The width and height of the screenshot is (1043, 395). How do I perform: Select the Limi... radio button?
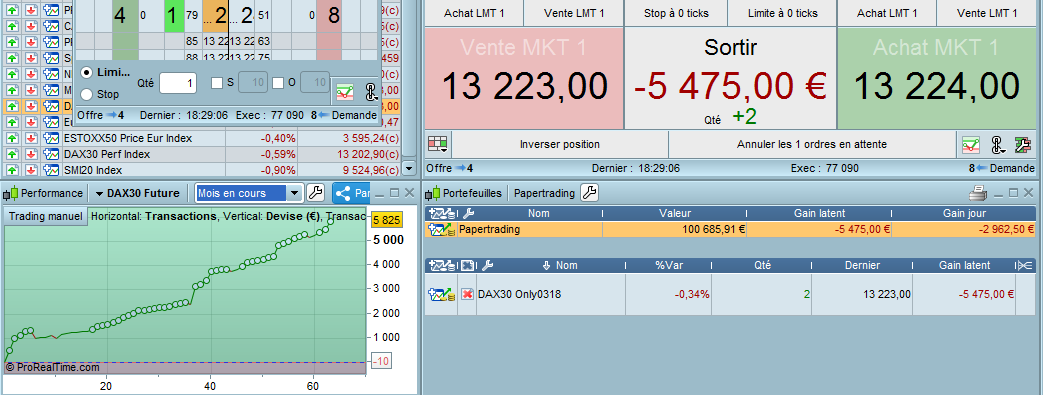pos(86,72)
